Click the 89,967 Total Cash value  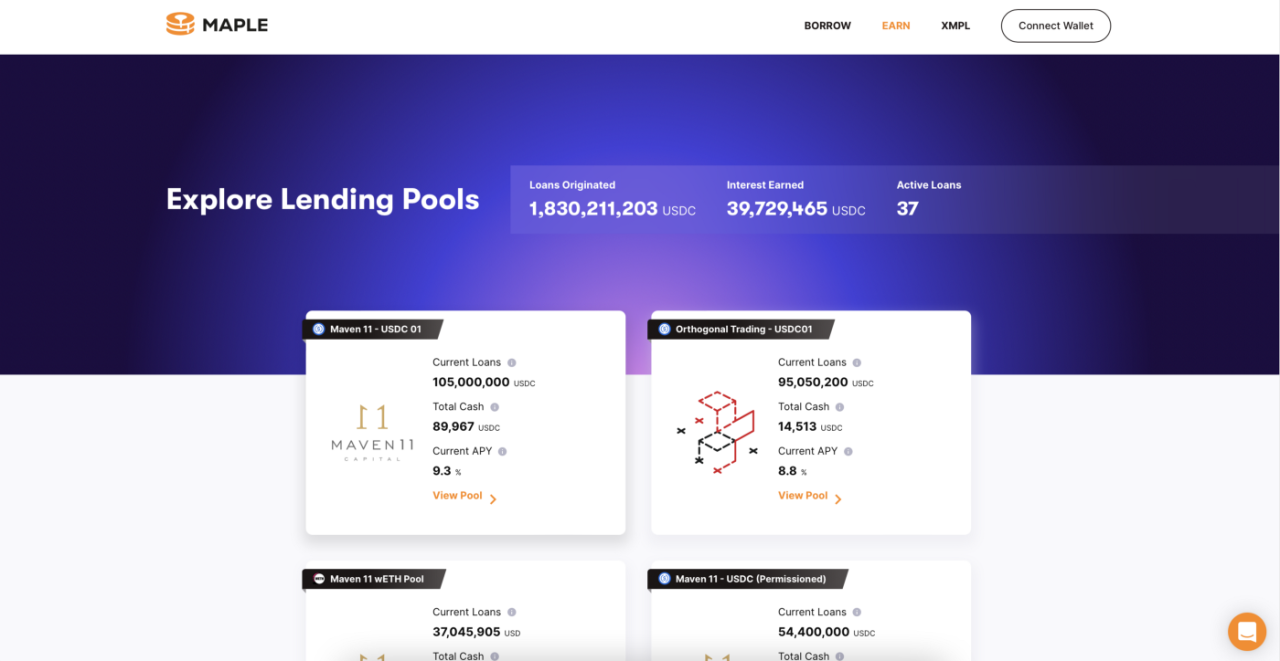click(x=453, y=427)
